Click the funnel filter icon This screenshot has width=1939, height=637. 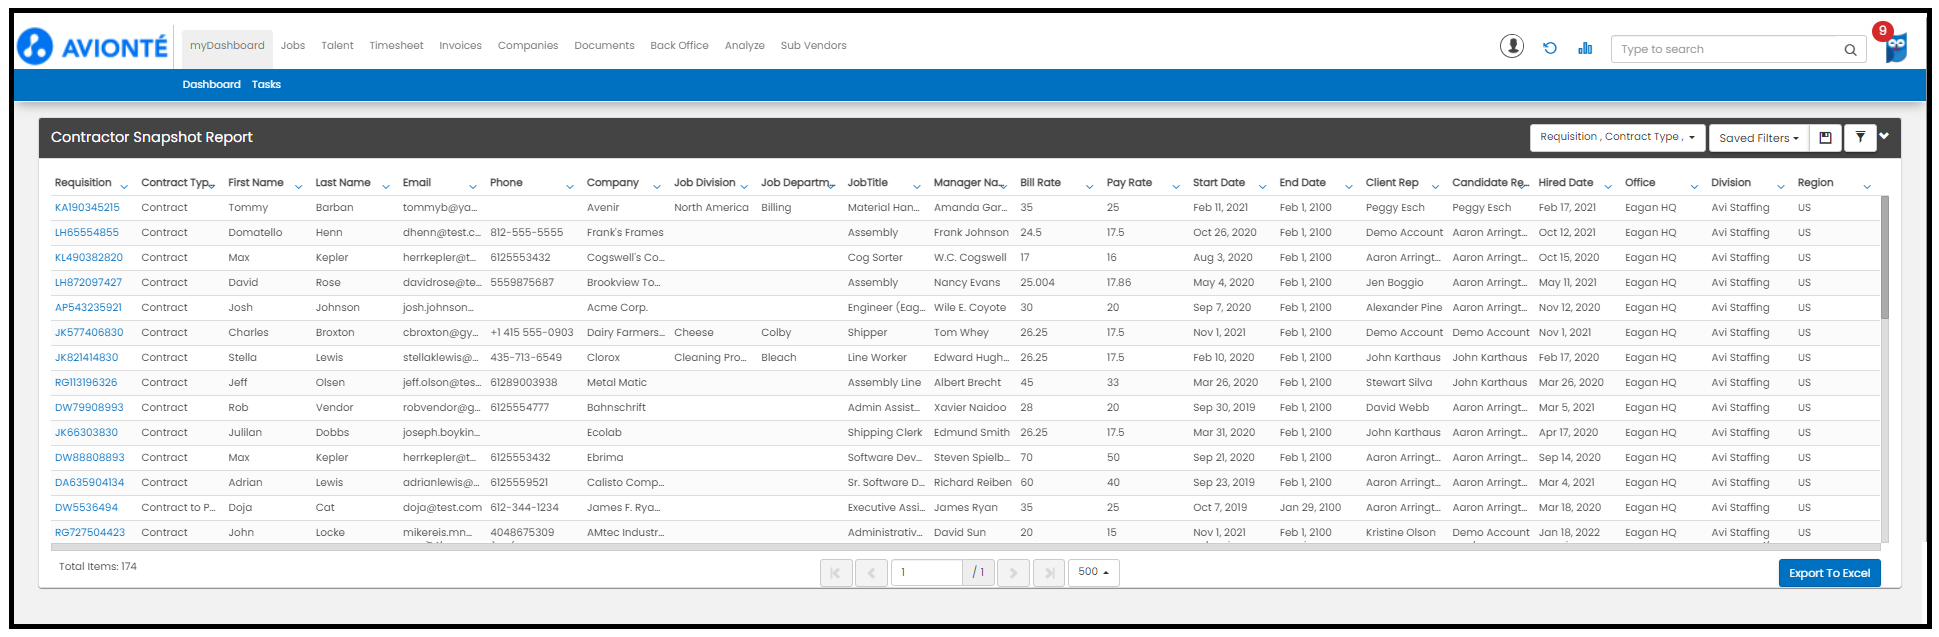click(1859, 138)
